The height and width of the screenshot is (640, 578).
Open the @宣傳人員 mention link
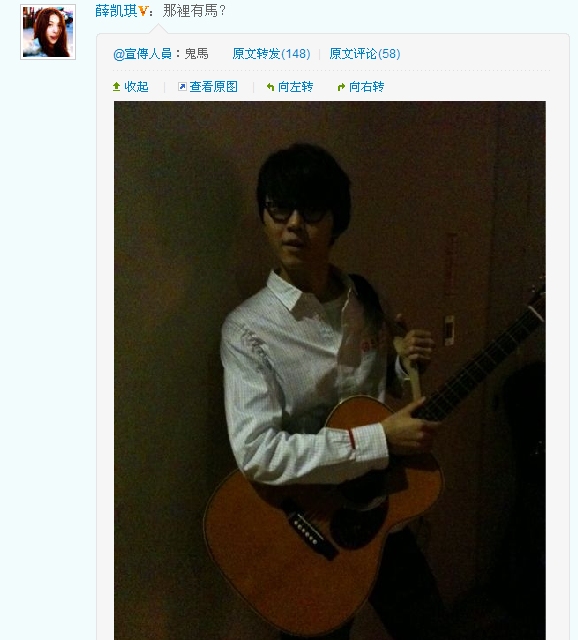(142, 54)
